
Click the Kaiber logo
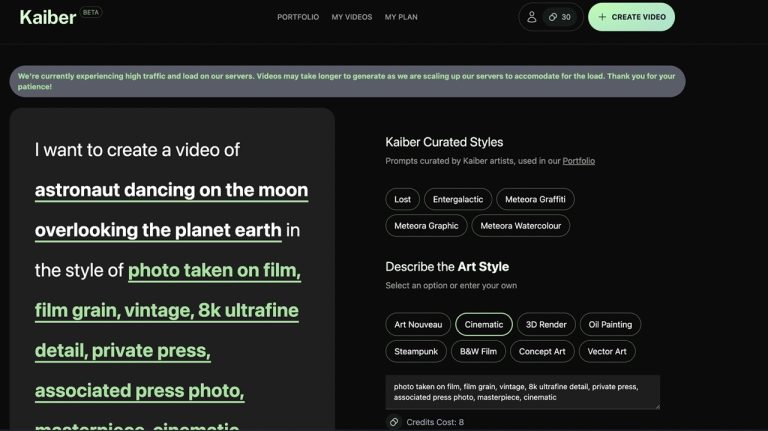48,18
